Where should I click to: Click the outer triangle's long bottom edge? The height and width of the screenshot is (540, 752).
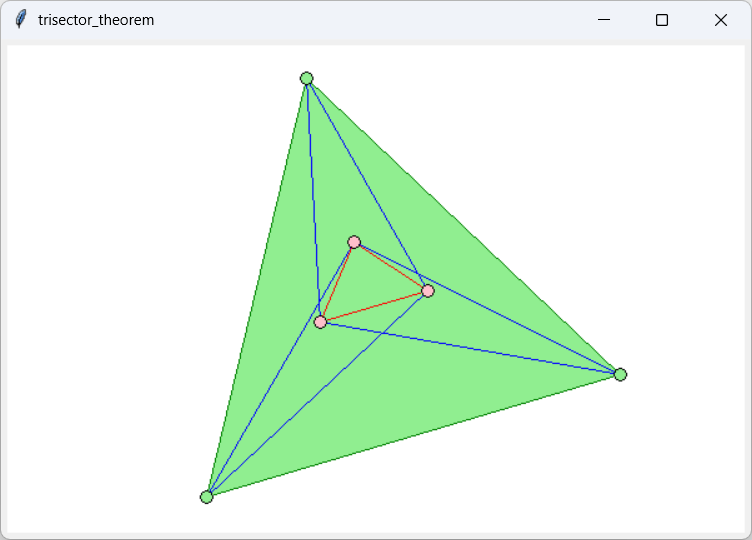coord(413,436)
